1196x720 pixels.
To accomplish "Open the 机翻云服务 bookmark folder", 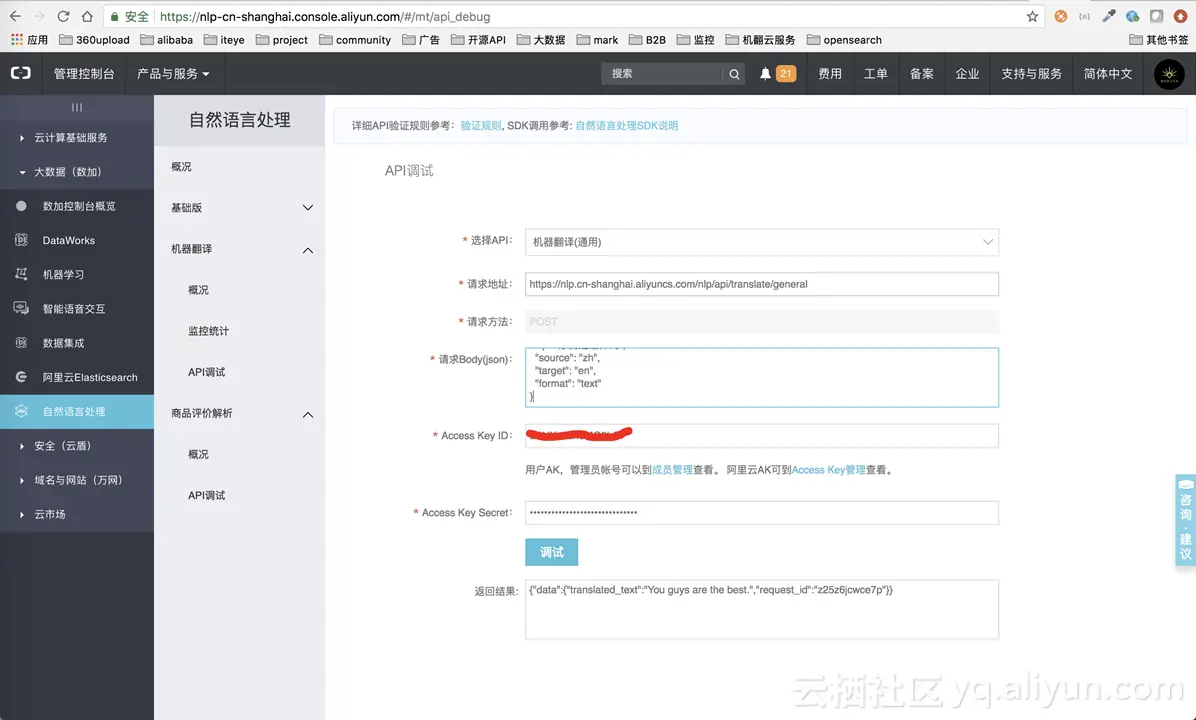I will 760,40.
